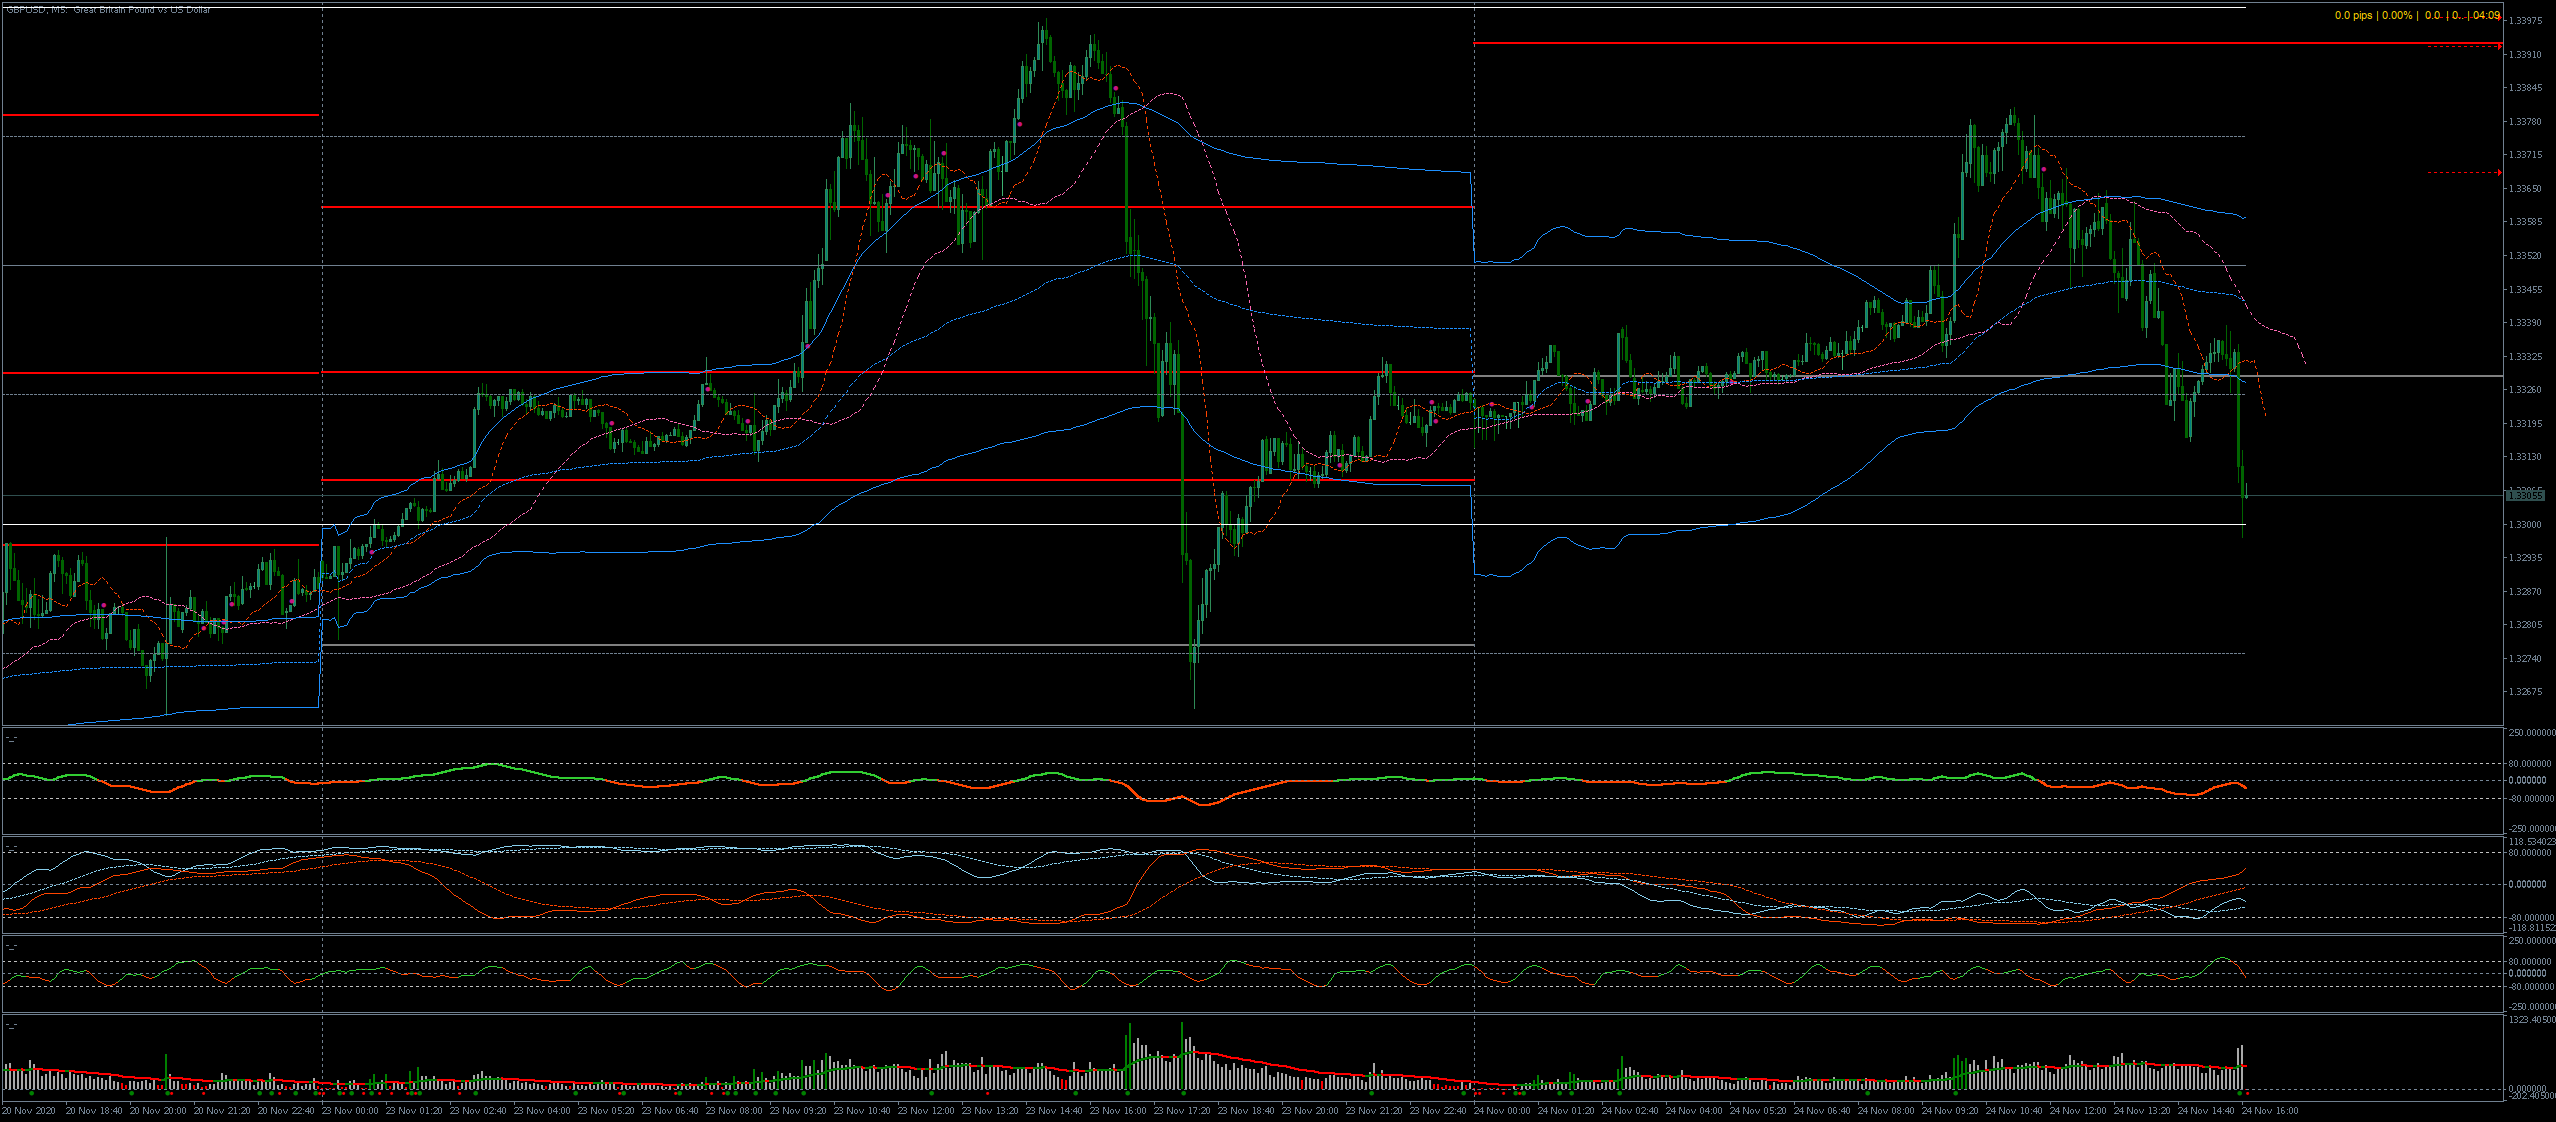Click the 1.33455 price scale label
The image size is (2556, 1122).
coord(2526,290)
